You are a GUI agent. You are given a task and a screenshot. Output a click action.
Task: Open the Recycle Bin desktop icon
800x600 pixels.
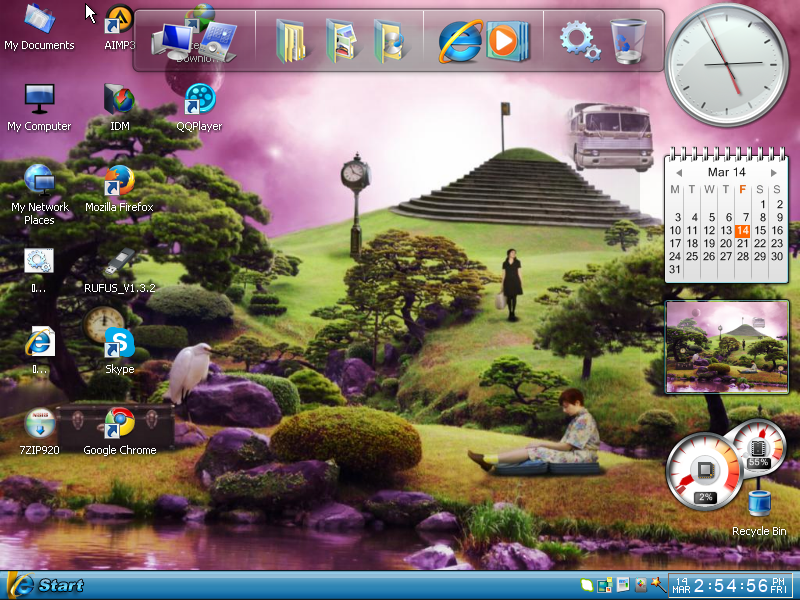pyautogui.click(x=759, y=512)
